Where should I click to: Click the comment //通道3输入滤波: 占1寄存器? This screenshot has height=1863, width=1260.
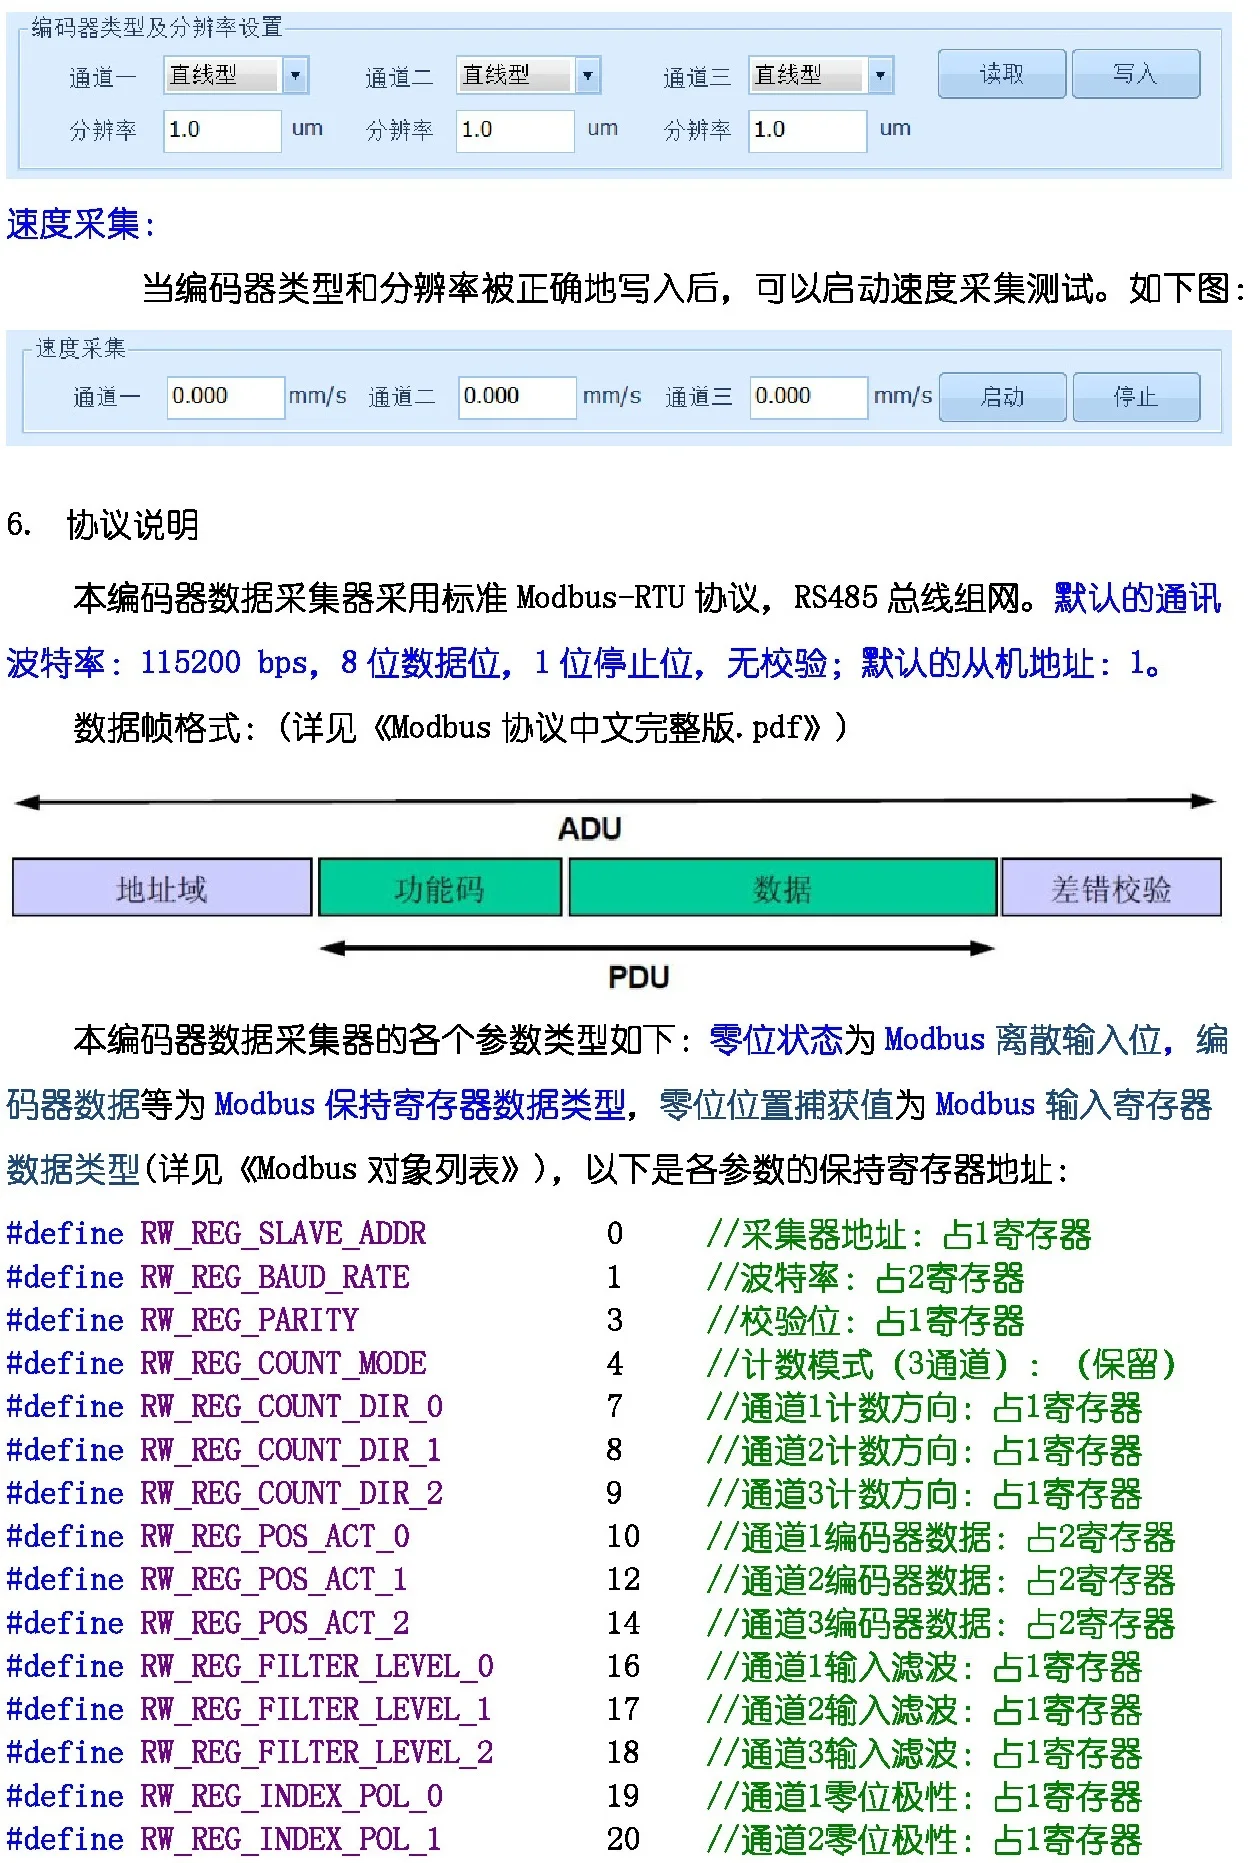point(924,1753)
